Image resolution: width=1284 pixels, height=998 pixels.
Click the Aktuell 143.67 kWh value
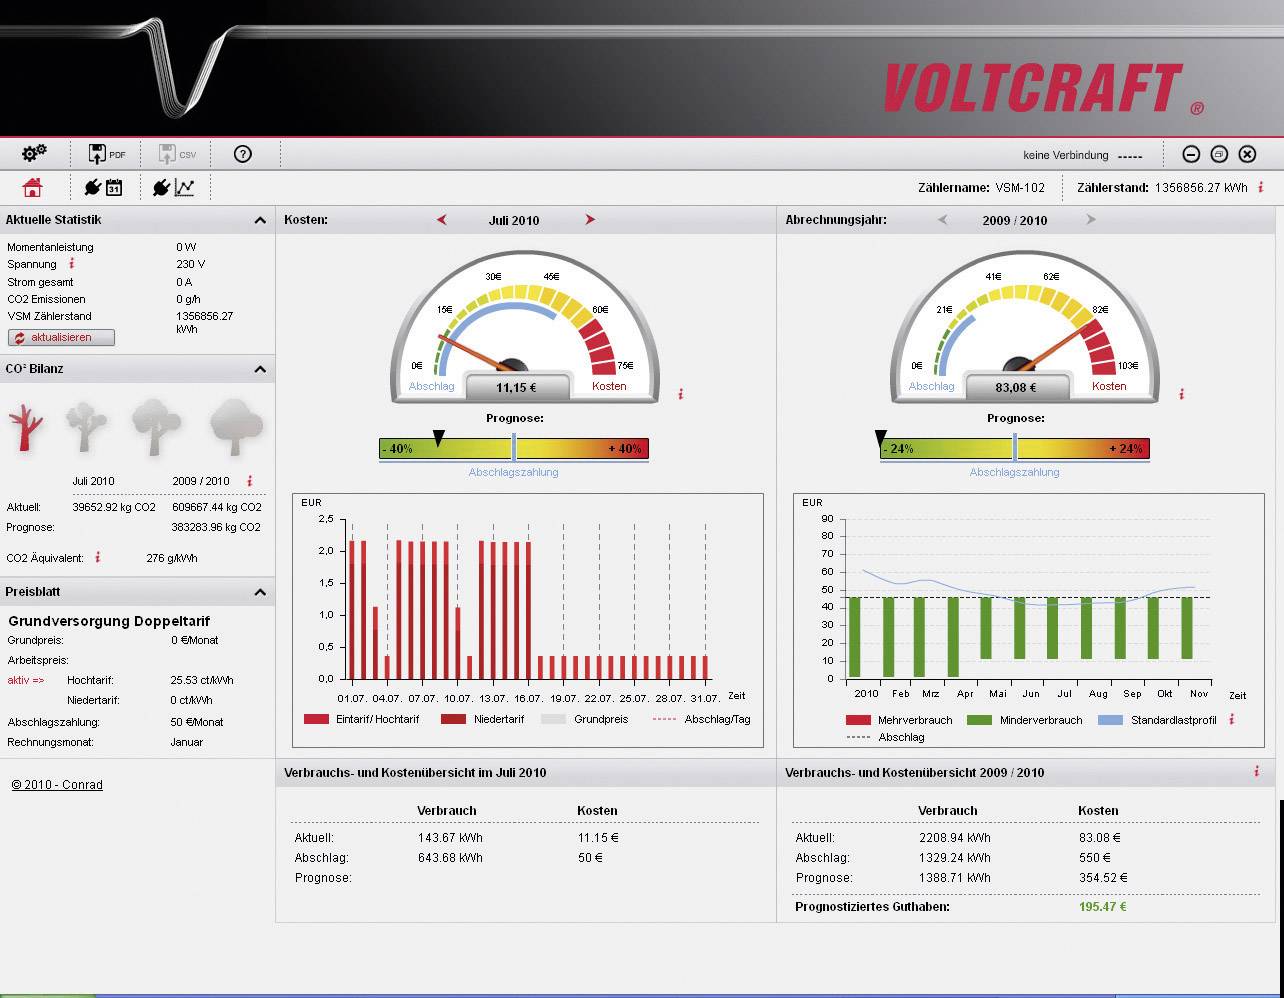coord(450,838)
